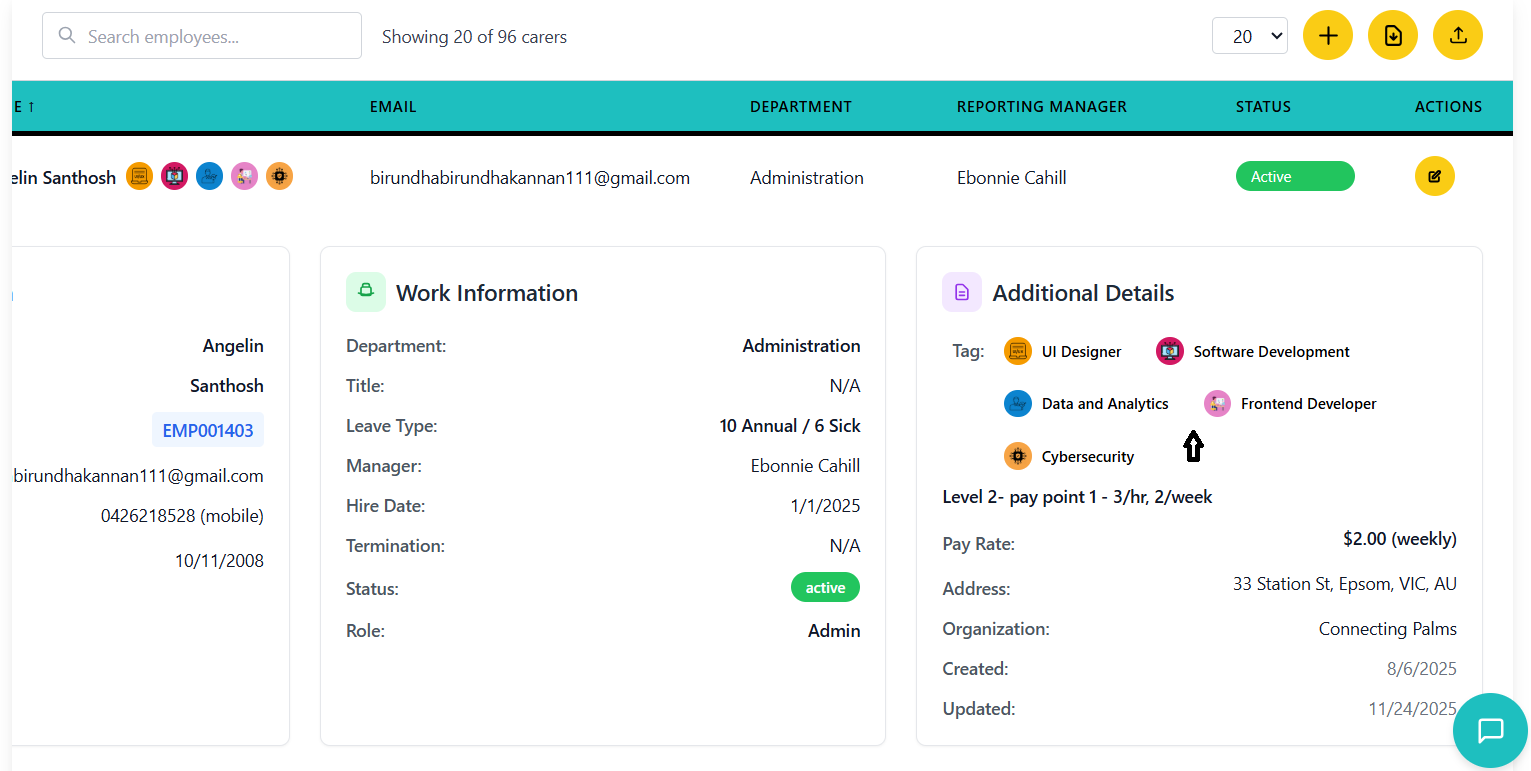Click the Reporting Manager column header

point(1041,107)
